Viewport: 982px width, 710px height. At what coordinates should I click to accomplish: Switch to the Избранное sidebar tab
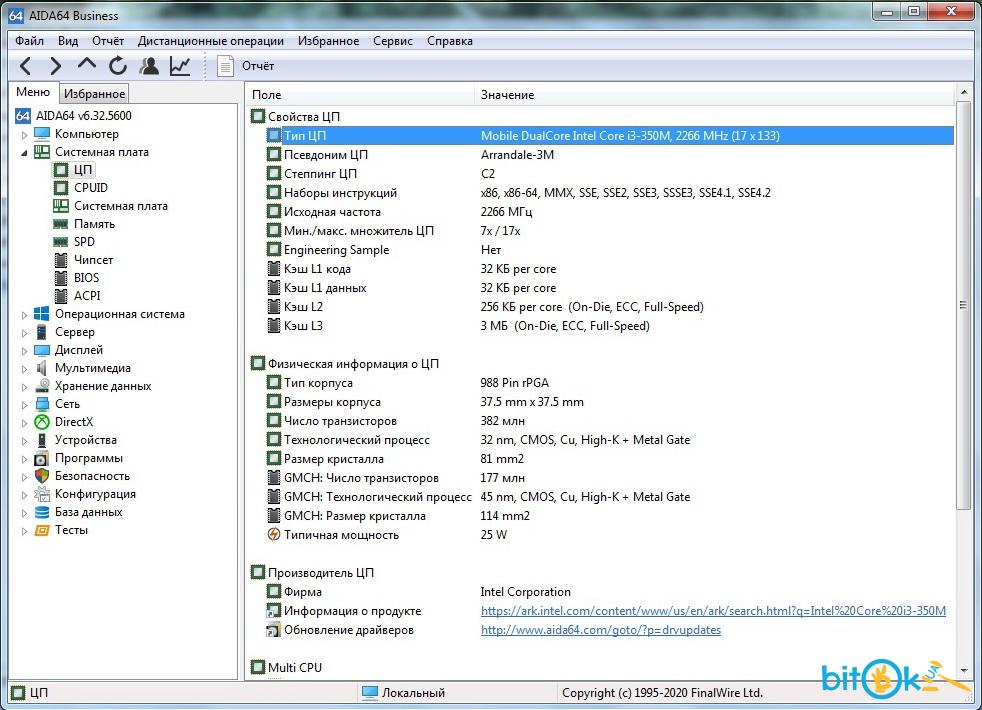[x=95, y=93]
